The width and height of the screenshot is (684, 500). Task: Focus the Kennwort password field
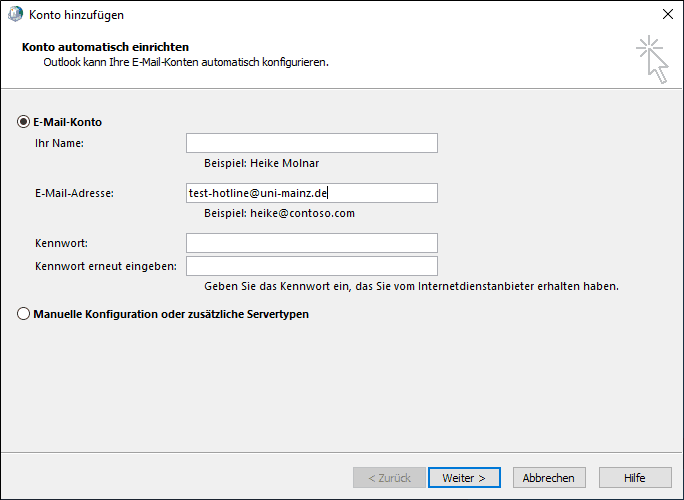coord(311,243)
